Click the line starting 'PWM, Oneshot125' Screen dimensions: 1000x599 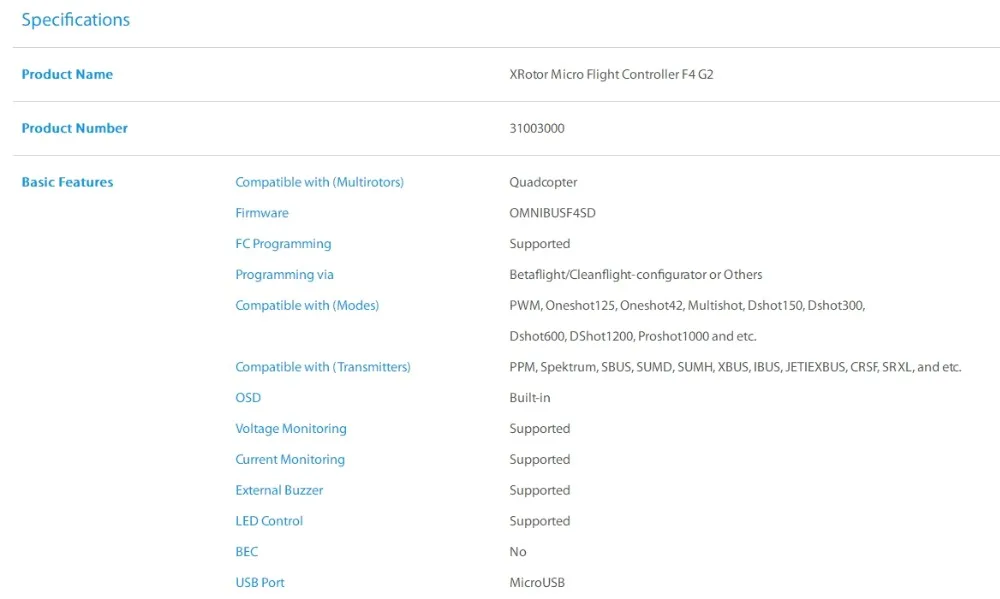687,306
